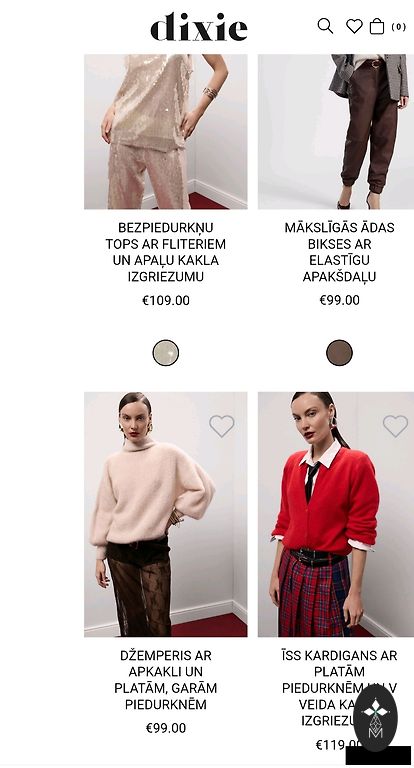Screen dimensions: 414x768
Task: Add pink sweater to wishlist heart
Action: point(221,426)
